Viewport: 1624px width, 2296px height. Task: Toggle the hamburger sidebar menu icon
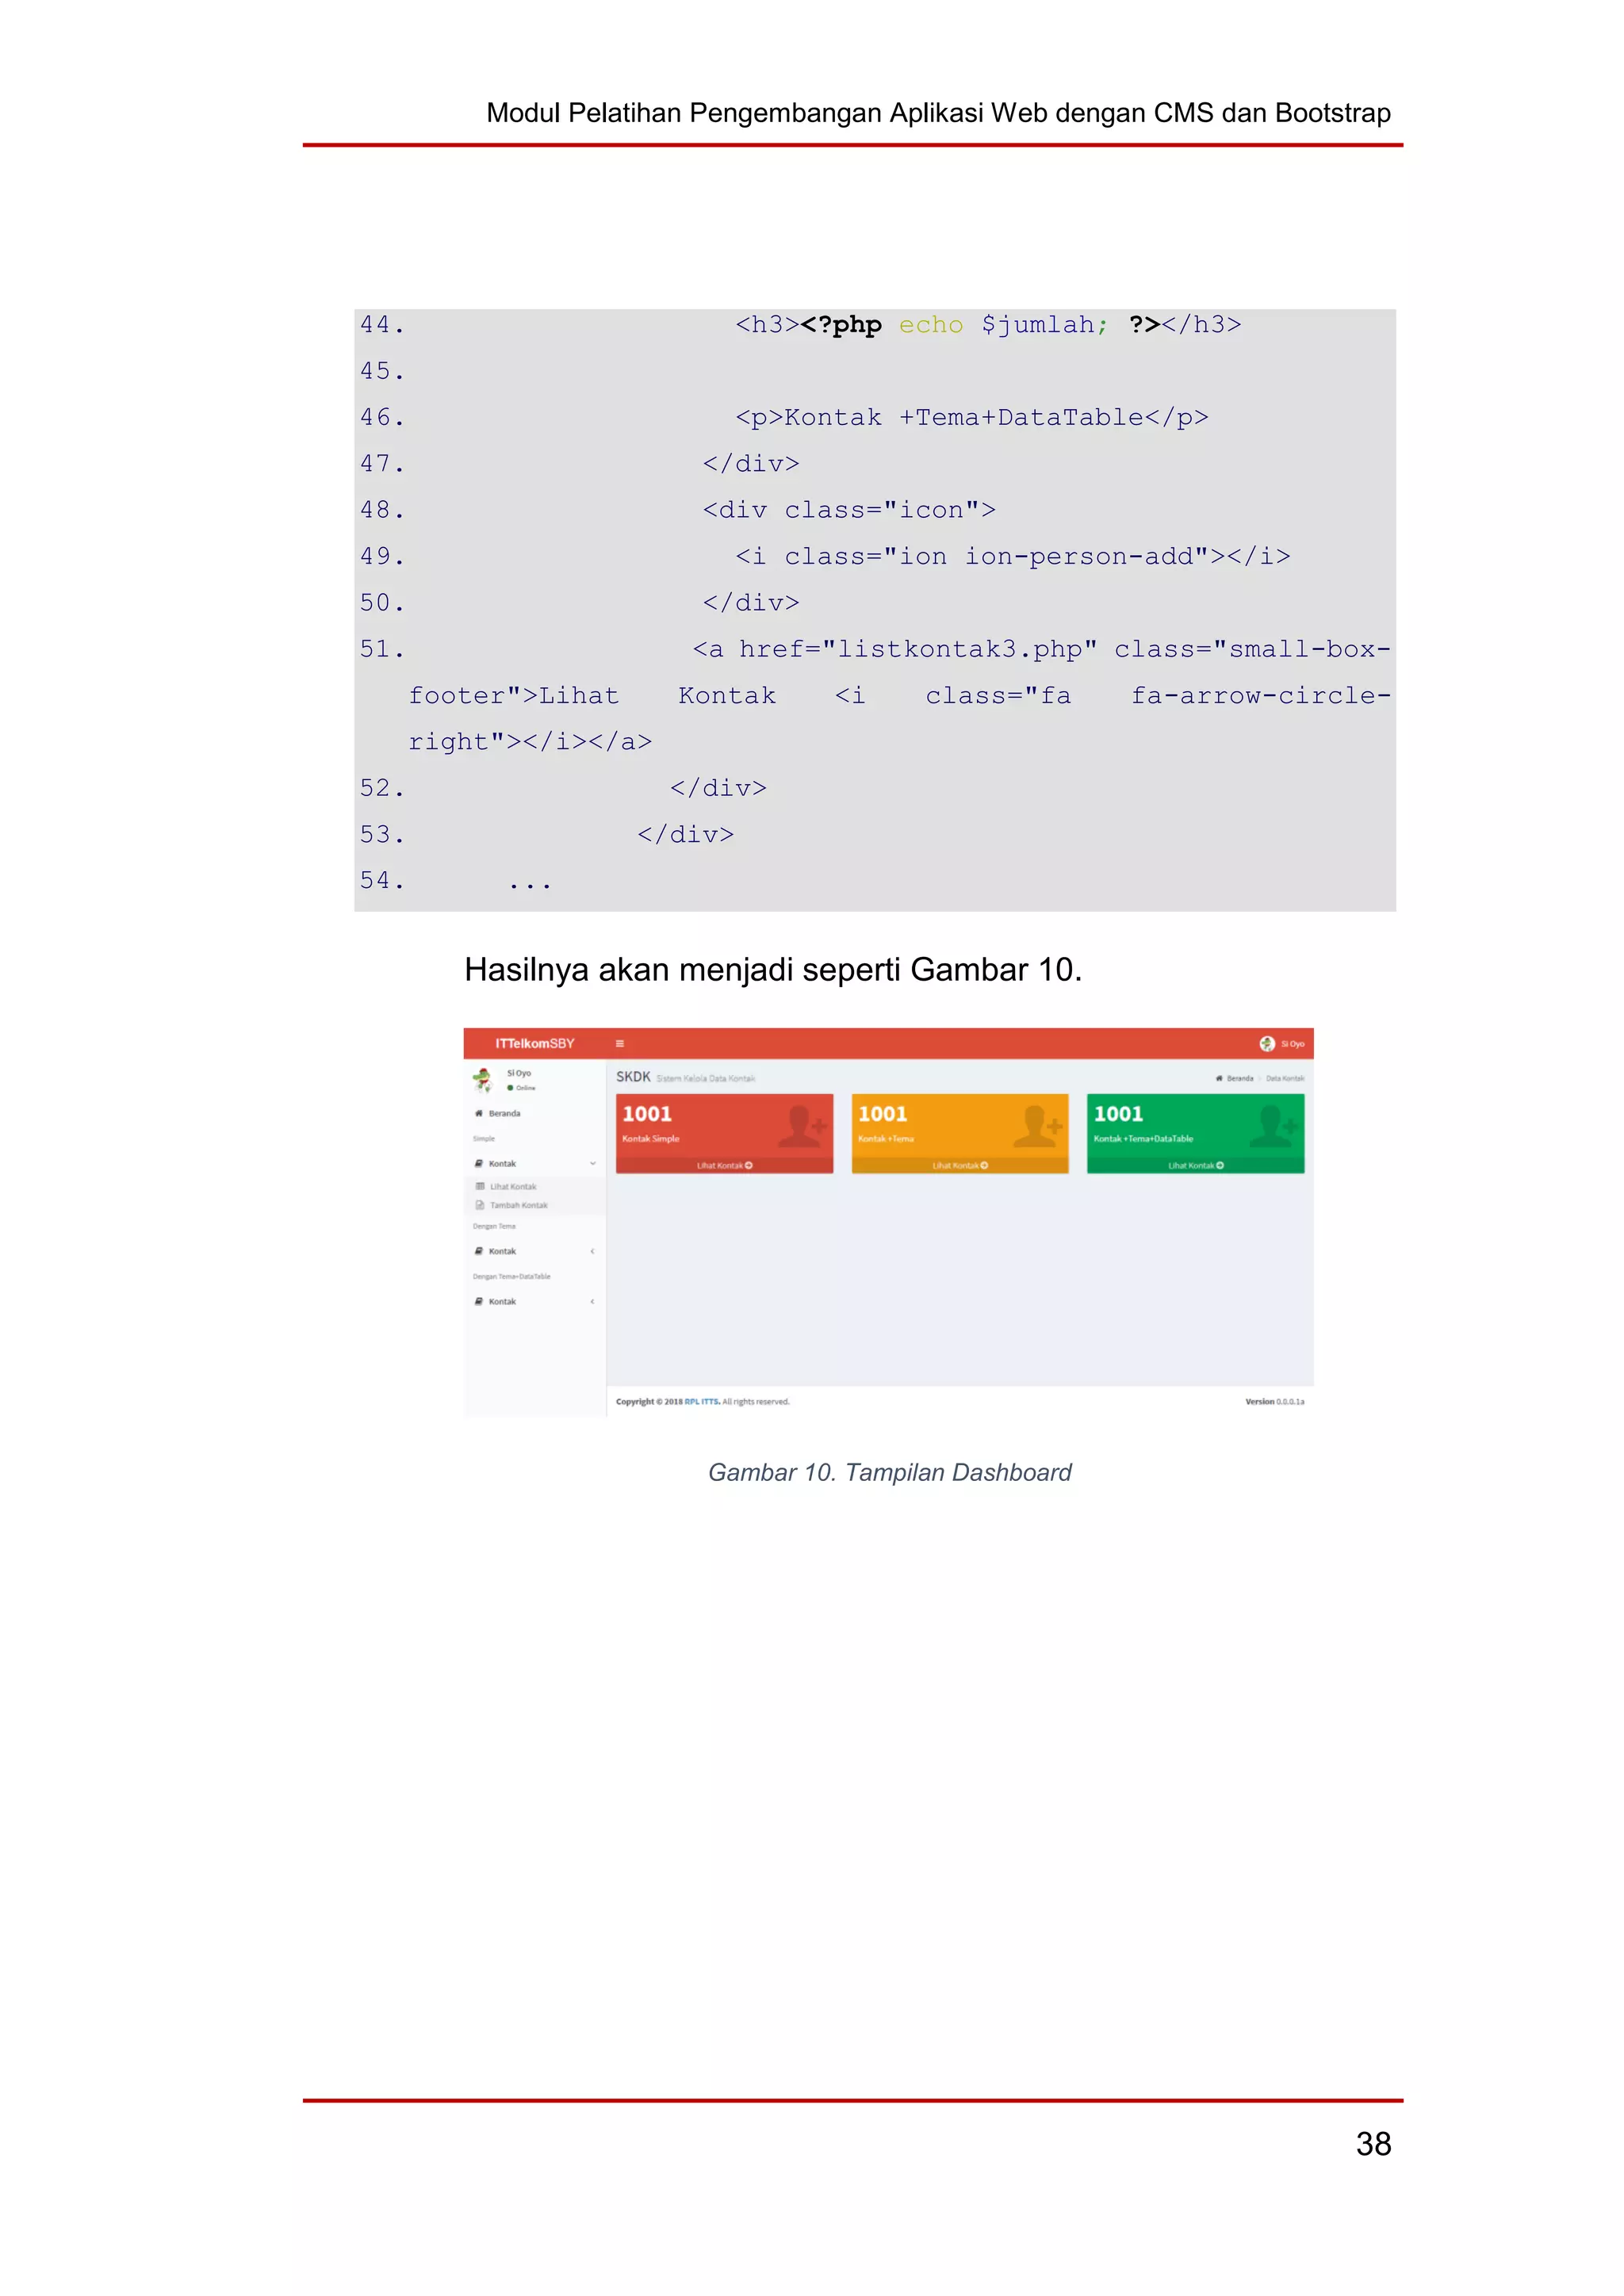tap(620, 1043)
